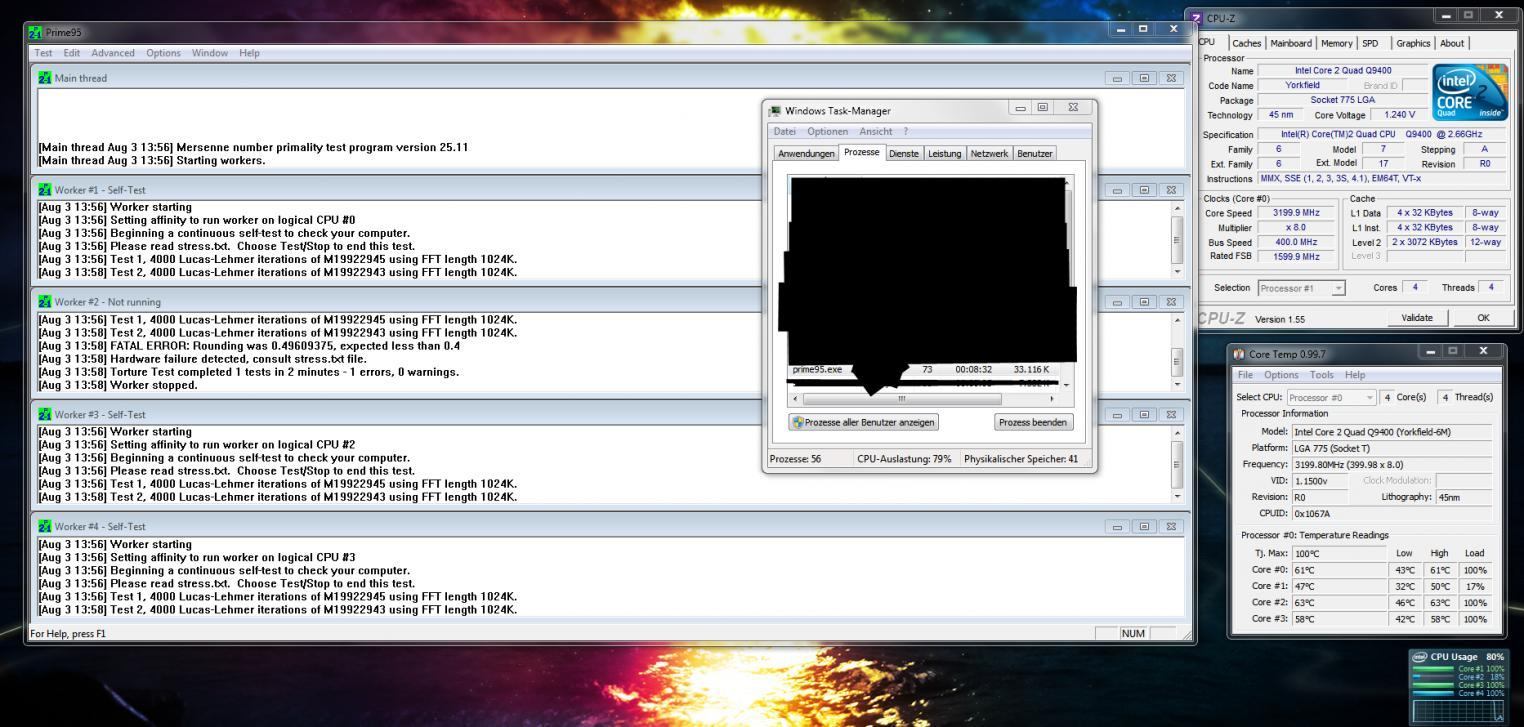Click the Intel icon on CPU Usage gadget
The width and height of the screenshot is (1524, 727).
[x=1419, y=657]
